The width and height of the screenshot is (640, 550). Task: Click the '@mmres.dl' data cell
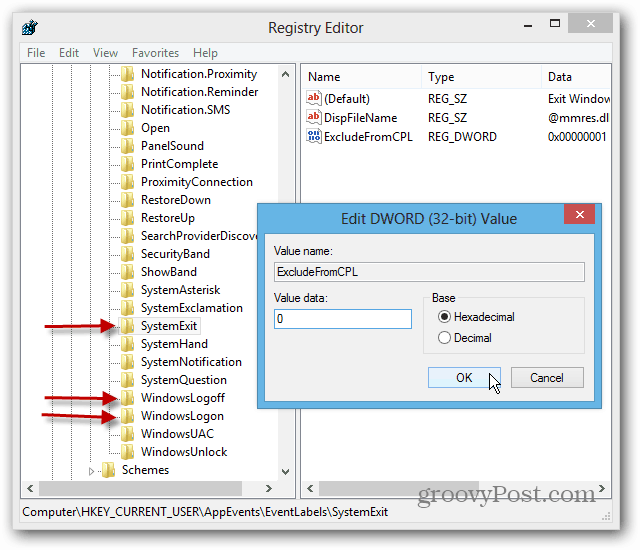(578, 118)
